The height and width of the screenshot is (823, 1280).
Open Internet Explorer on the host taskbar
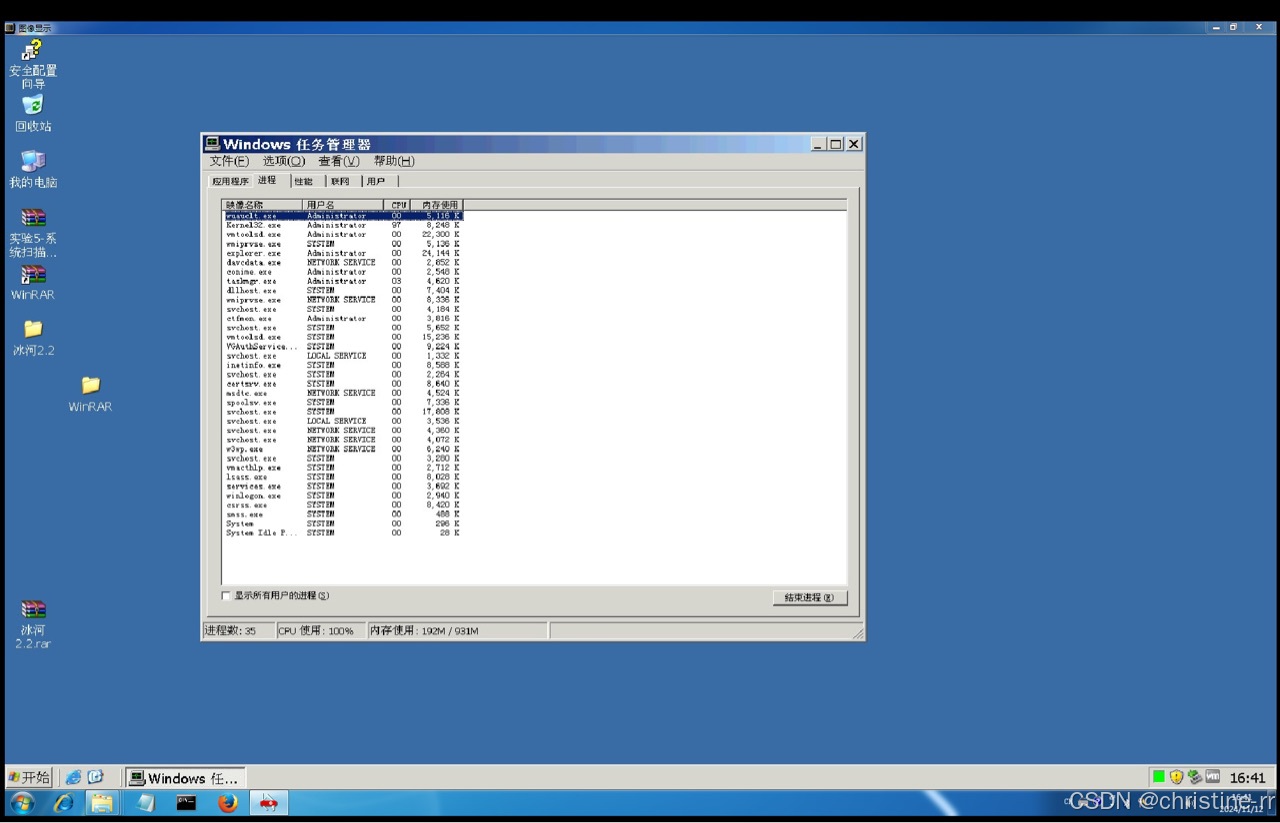[x=63, y=803]
